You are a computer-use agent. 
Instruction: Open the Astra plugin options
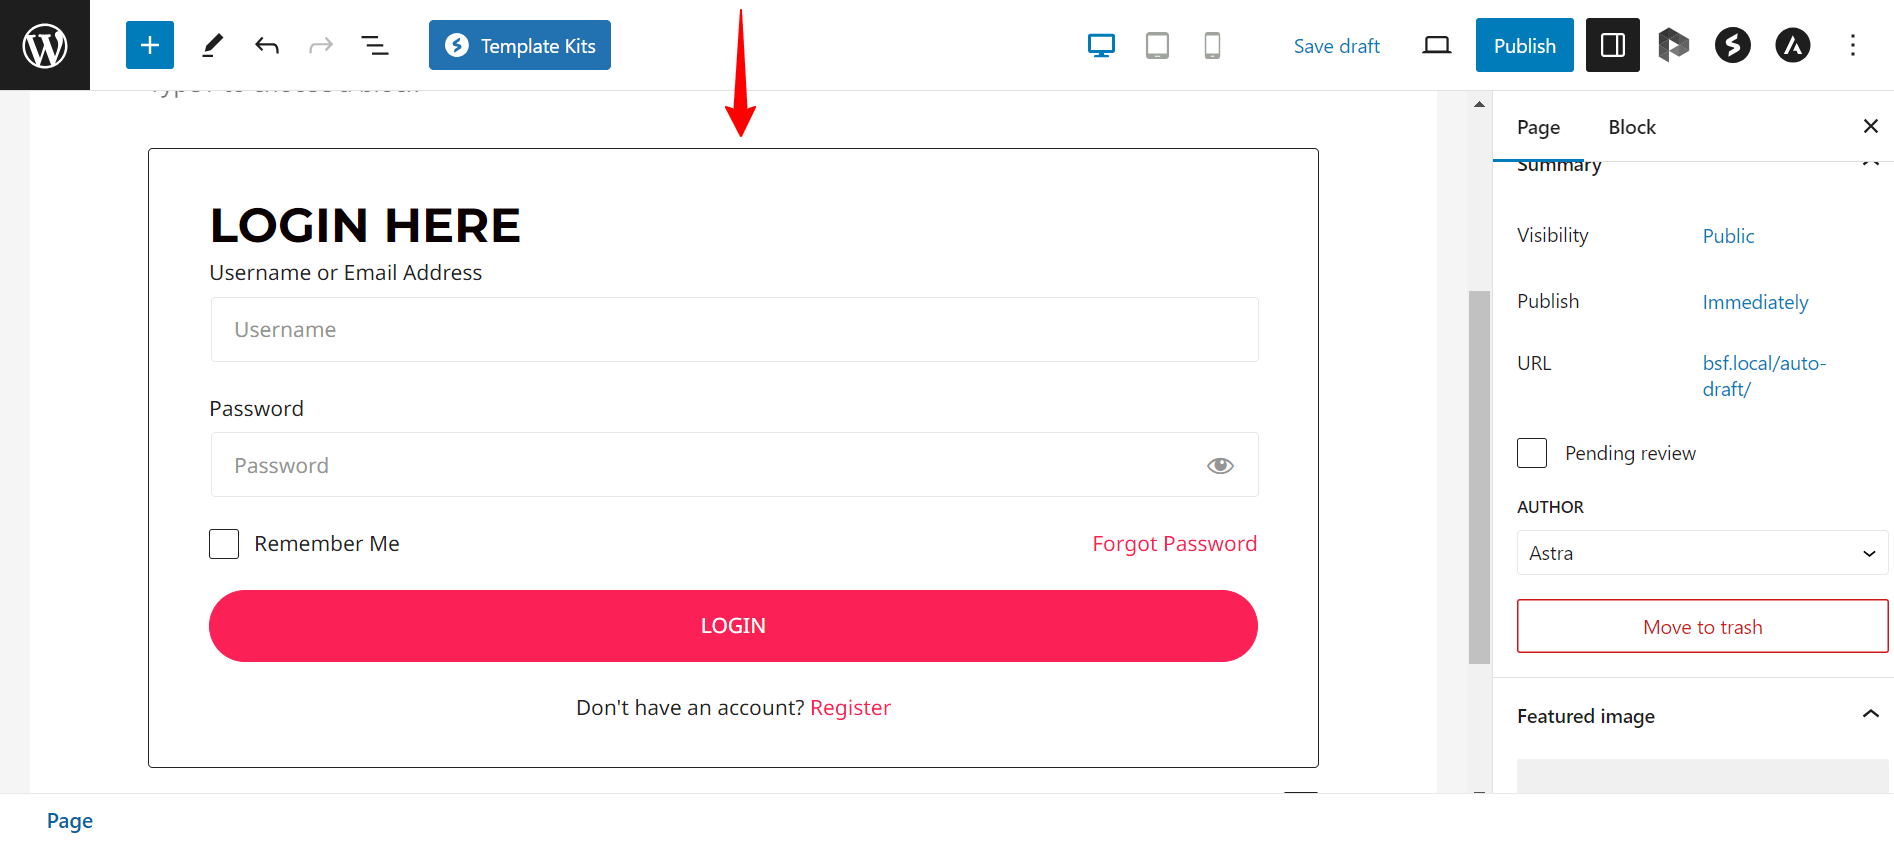click(1793, 44)
